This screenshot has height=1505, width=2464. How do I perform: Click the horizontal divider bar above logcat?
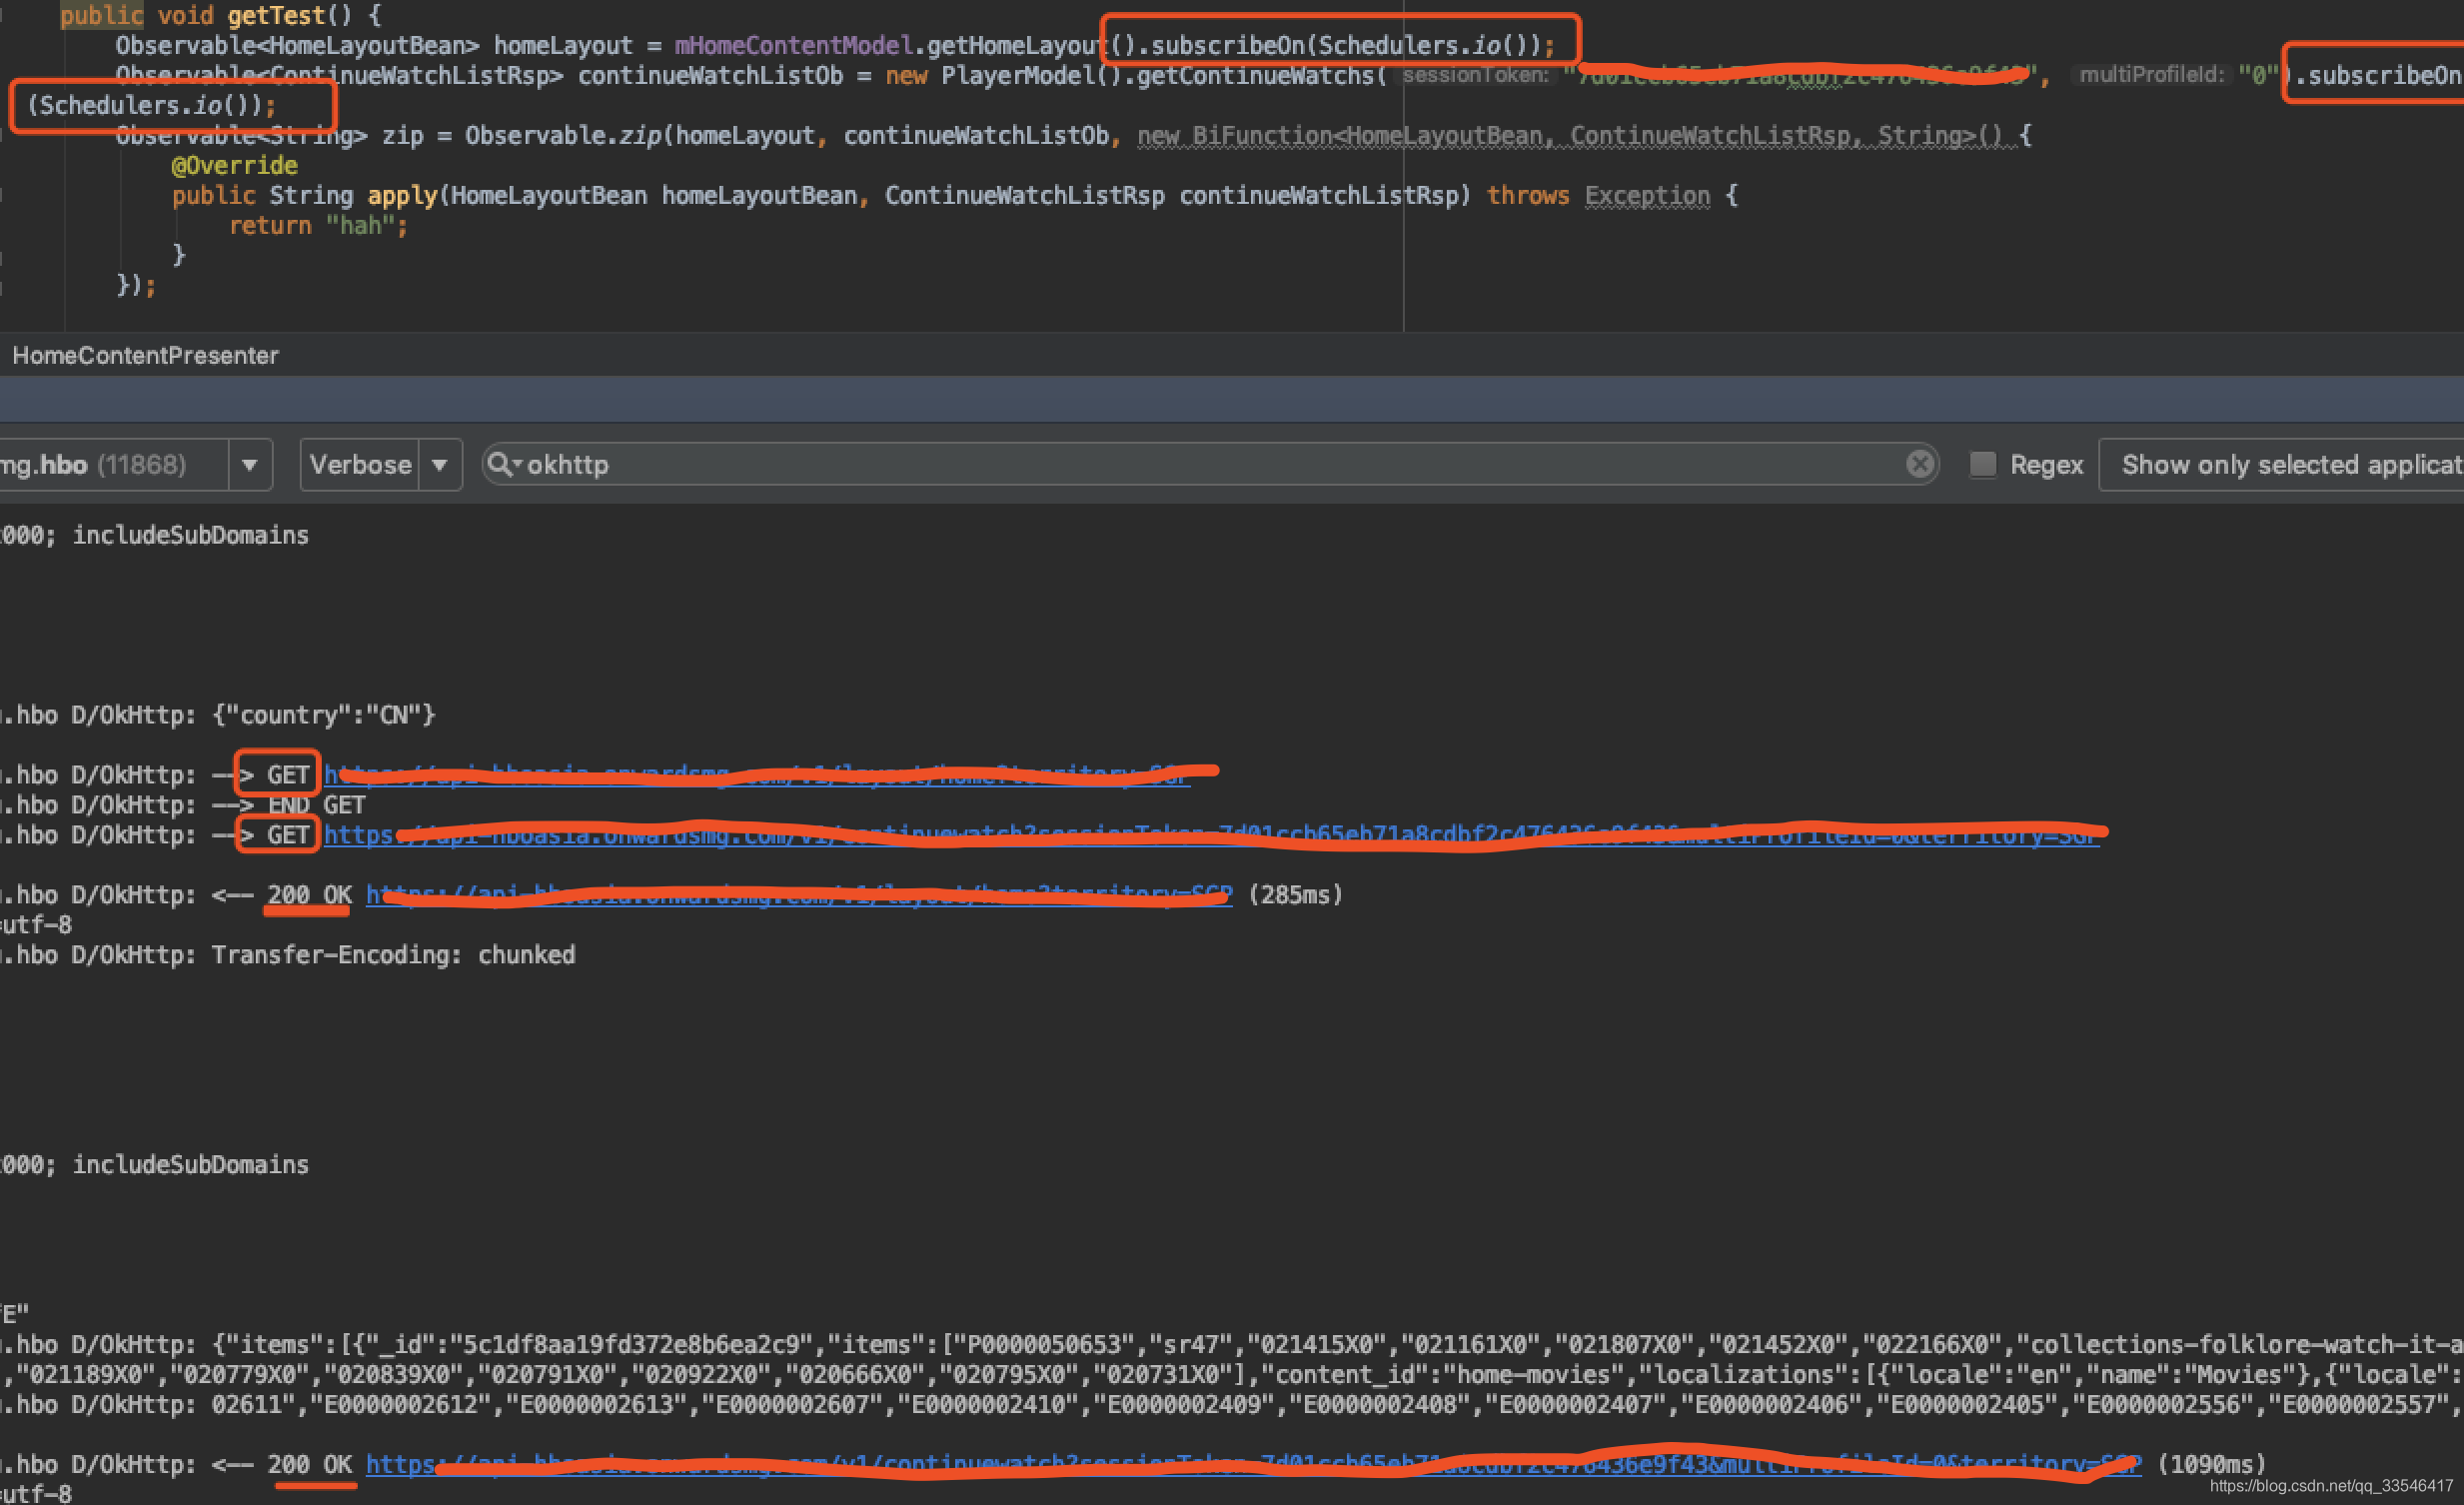point(1232,400)
